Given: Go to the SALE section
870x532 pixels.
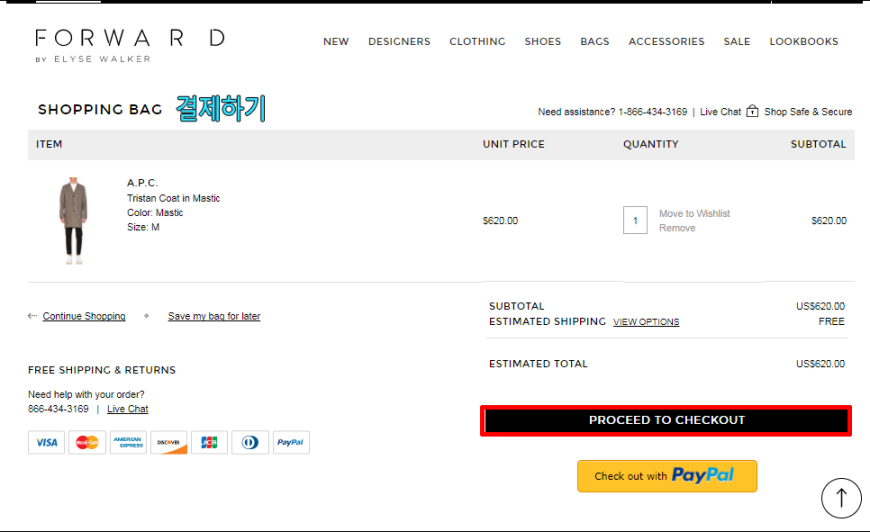Looking at the screenshot, I should (737, 42).
